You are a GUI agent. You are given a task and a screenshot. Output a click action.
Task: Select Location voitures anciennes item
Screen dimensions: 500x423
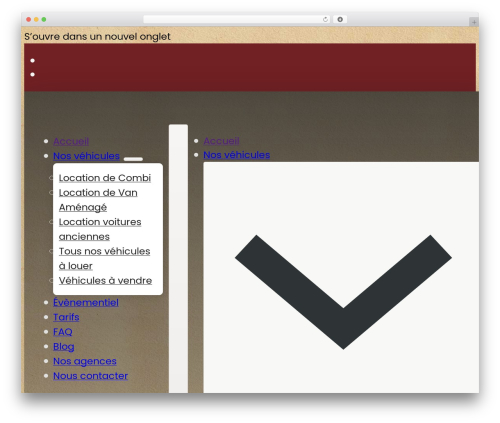click(100, 229)
